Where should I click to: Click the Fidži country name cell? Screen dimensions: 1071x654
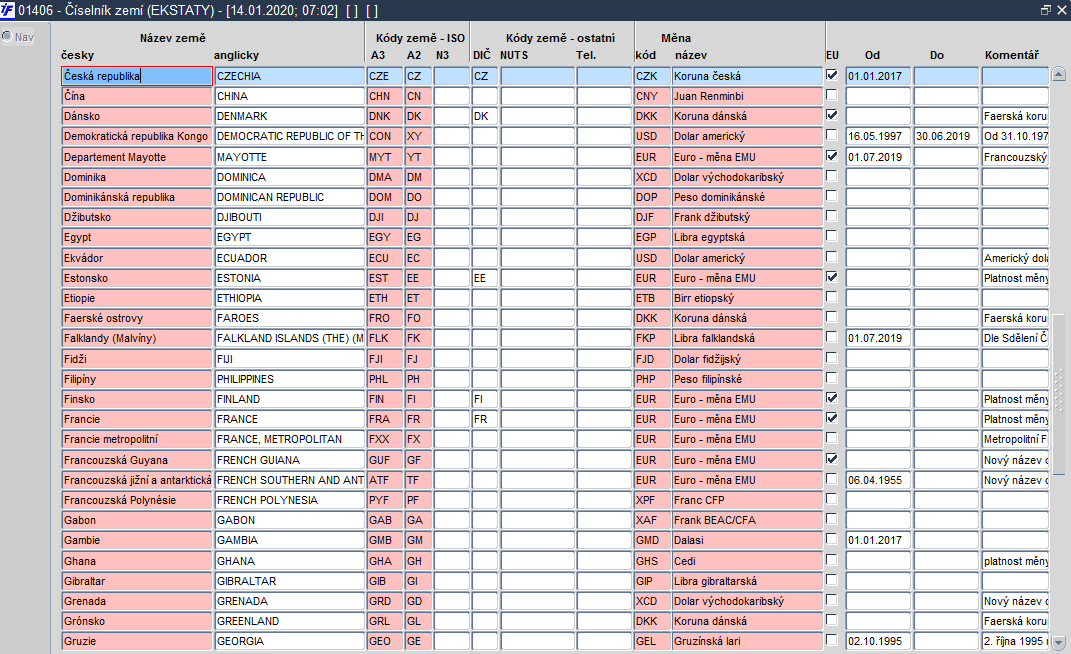(137, 359)
